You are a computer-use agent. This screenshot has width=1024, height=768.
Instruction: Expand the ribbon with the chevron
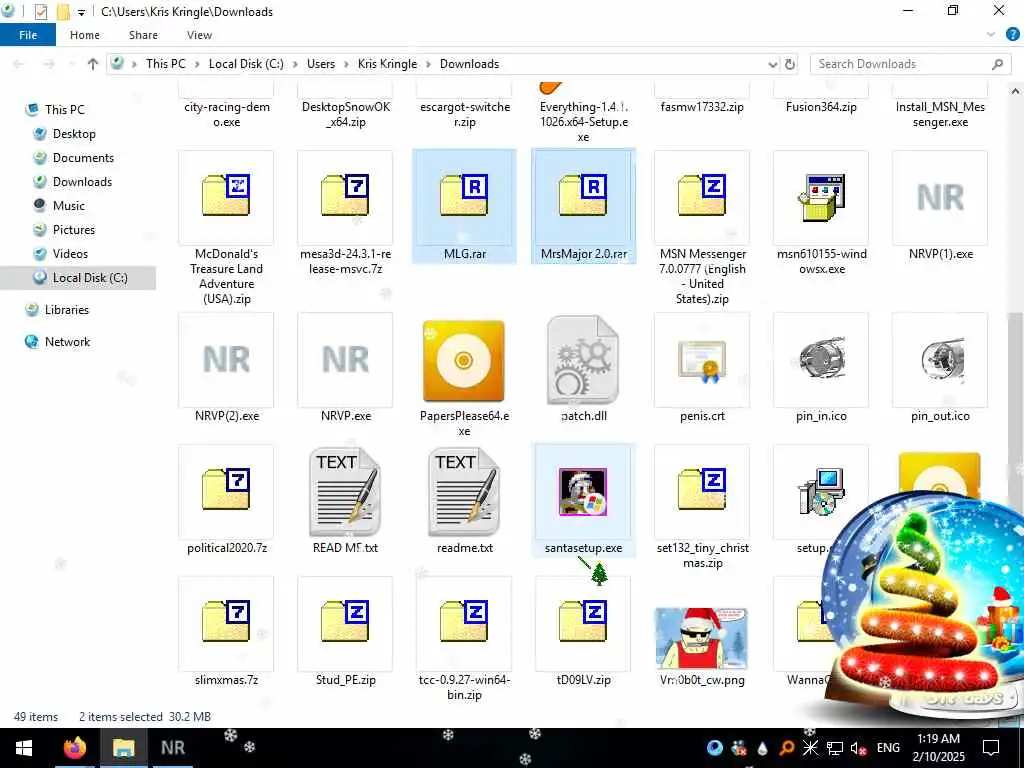click(x=991, y=35)
